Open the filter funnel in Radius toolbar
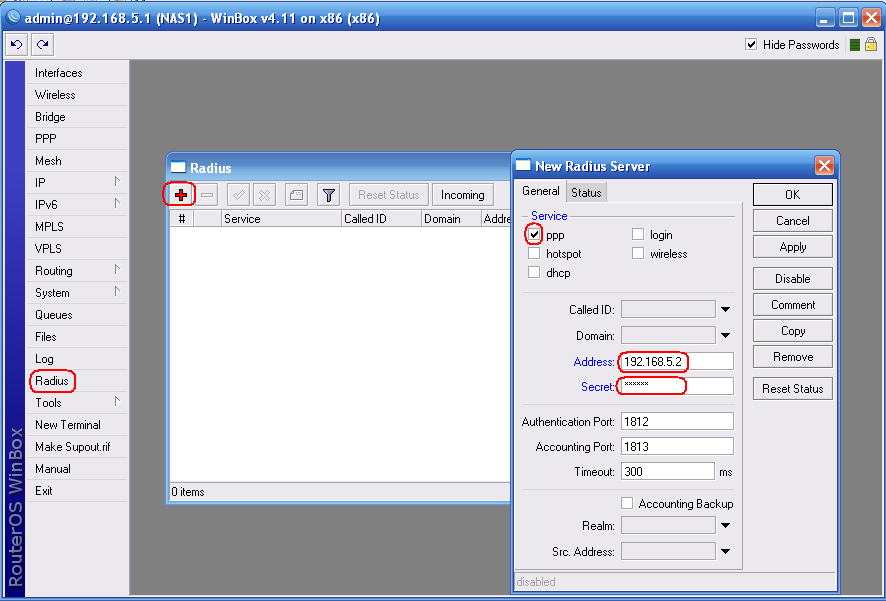This screenshot has width=886, height=601. 328,195
